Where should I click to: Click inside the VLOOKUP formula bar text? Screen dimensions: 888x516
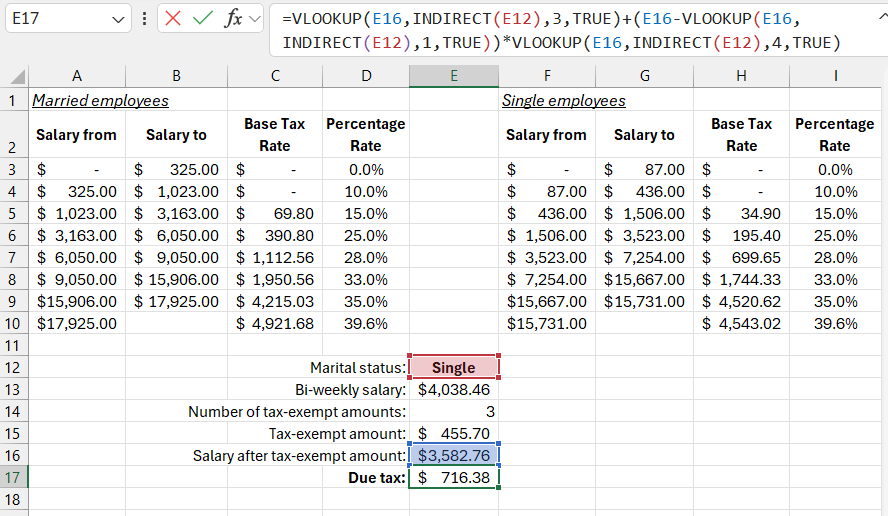click(x=560, y=30)
